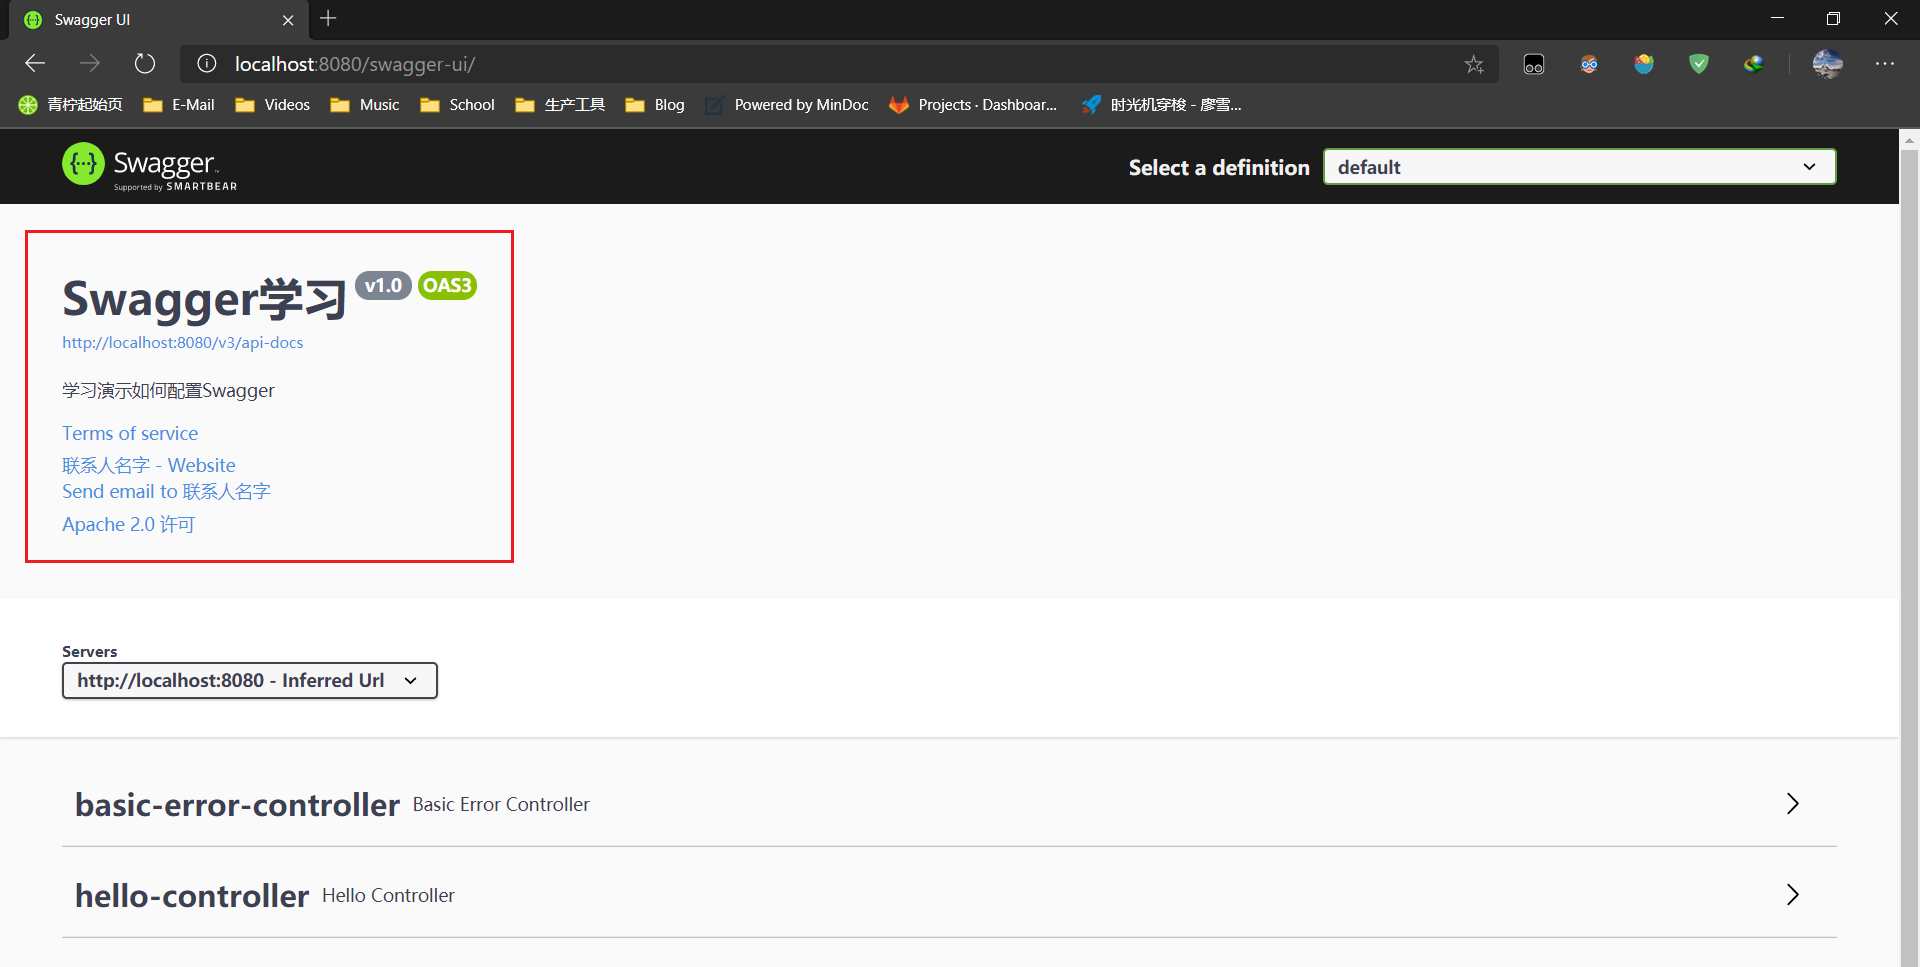This screenshot has width=1920, height=967.
Task: Click the Swagger学习 title text
Action: [x=204, y=299]
